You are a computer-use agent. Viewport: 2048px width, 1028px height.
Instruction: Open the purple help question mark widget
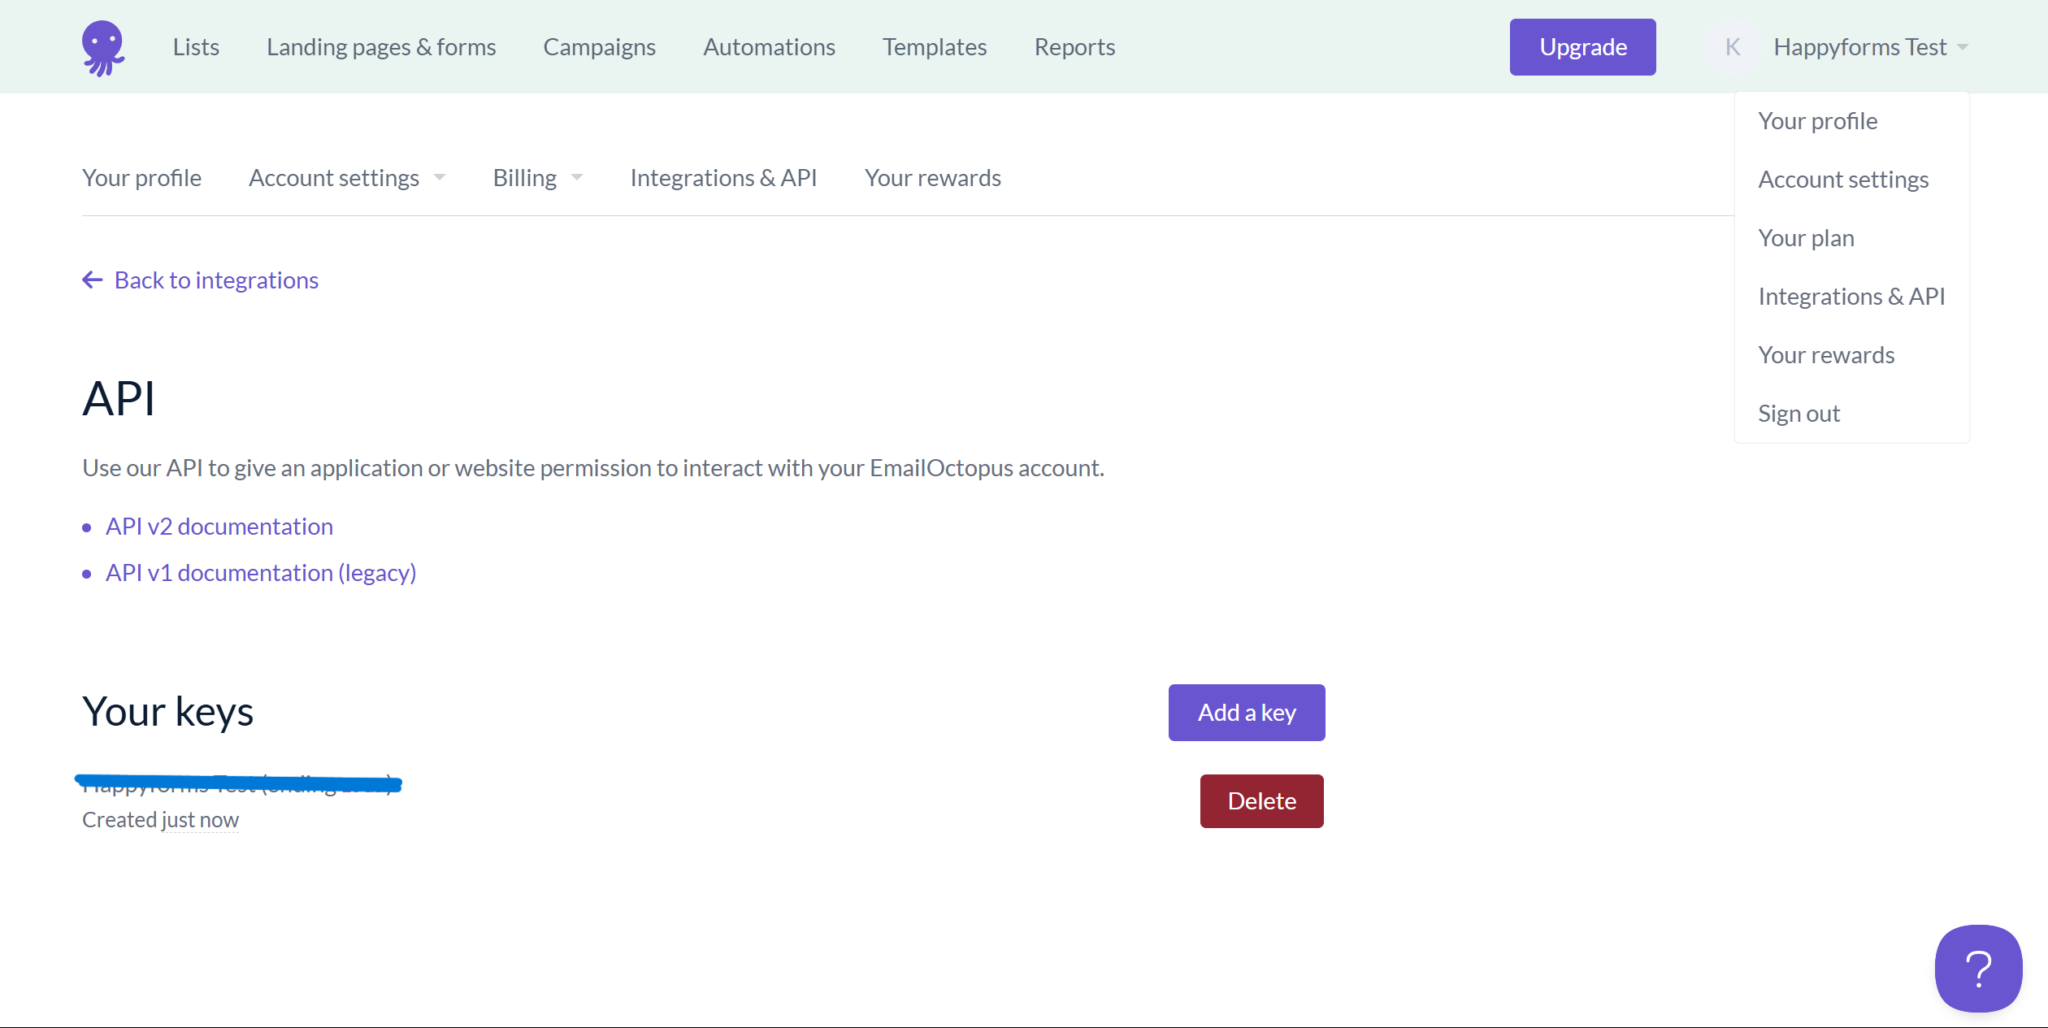1978,968
